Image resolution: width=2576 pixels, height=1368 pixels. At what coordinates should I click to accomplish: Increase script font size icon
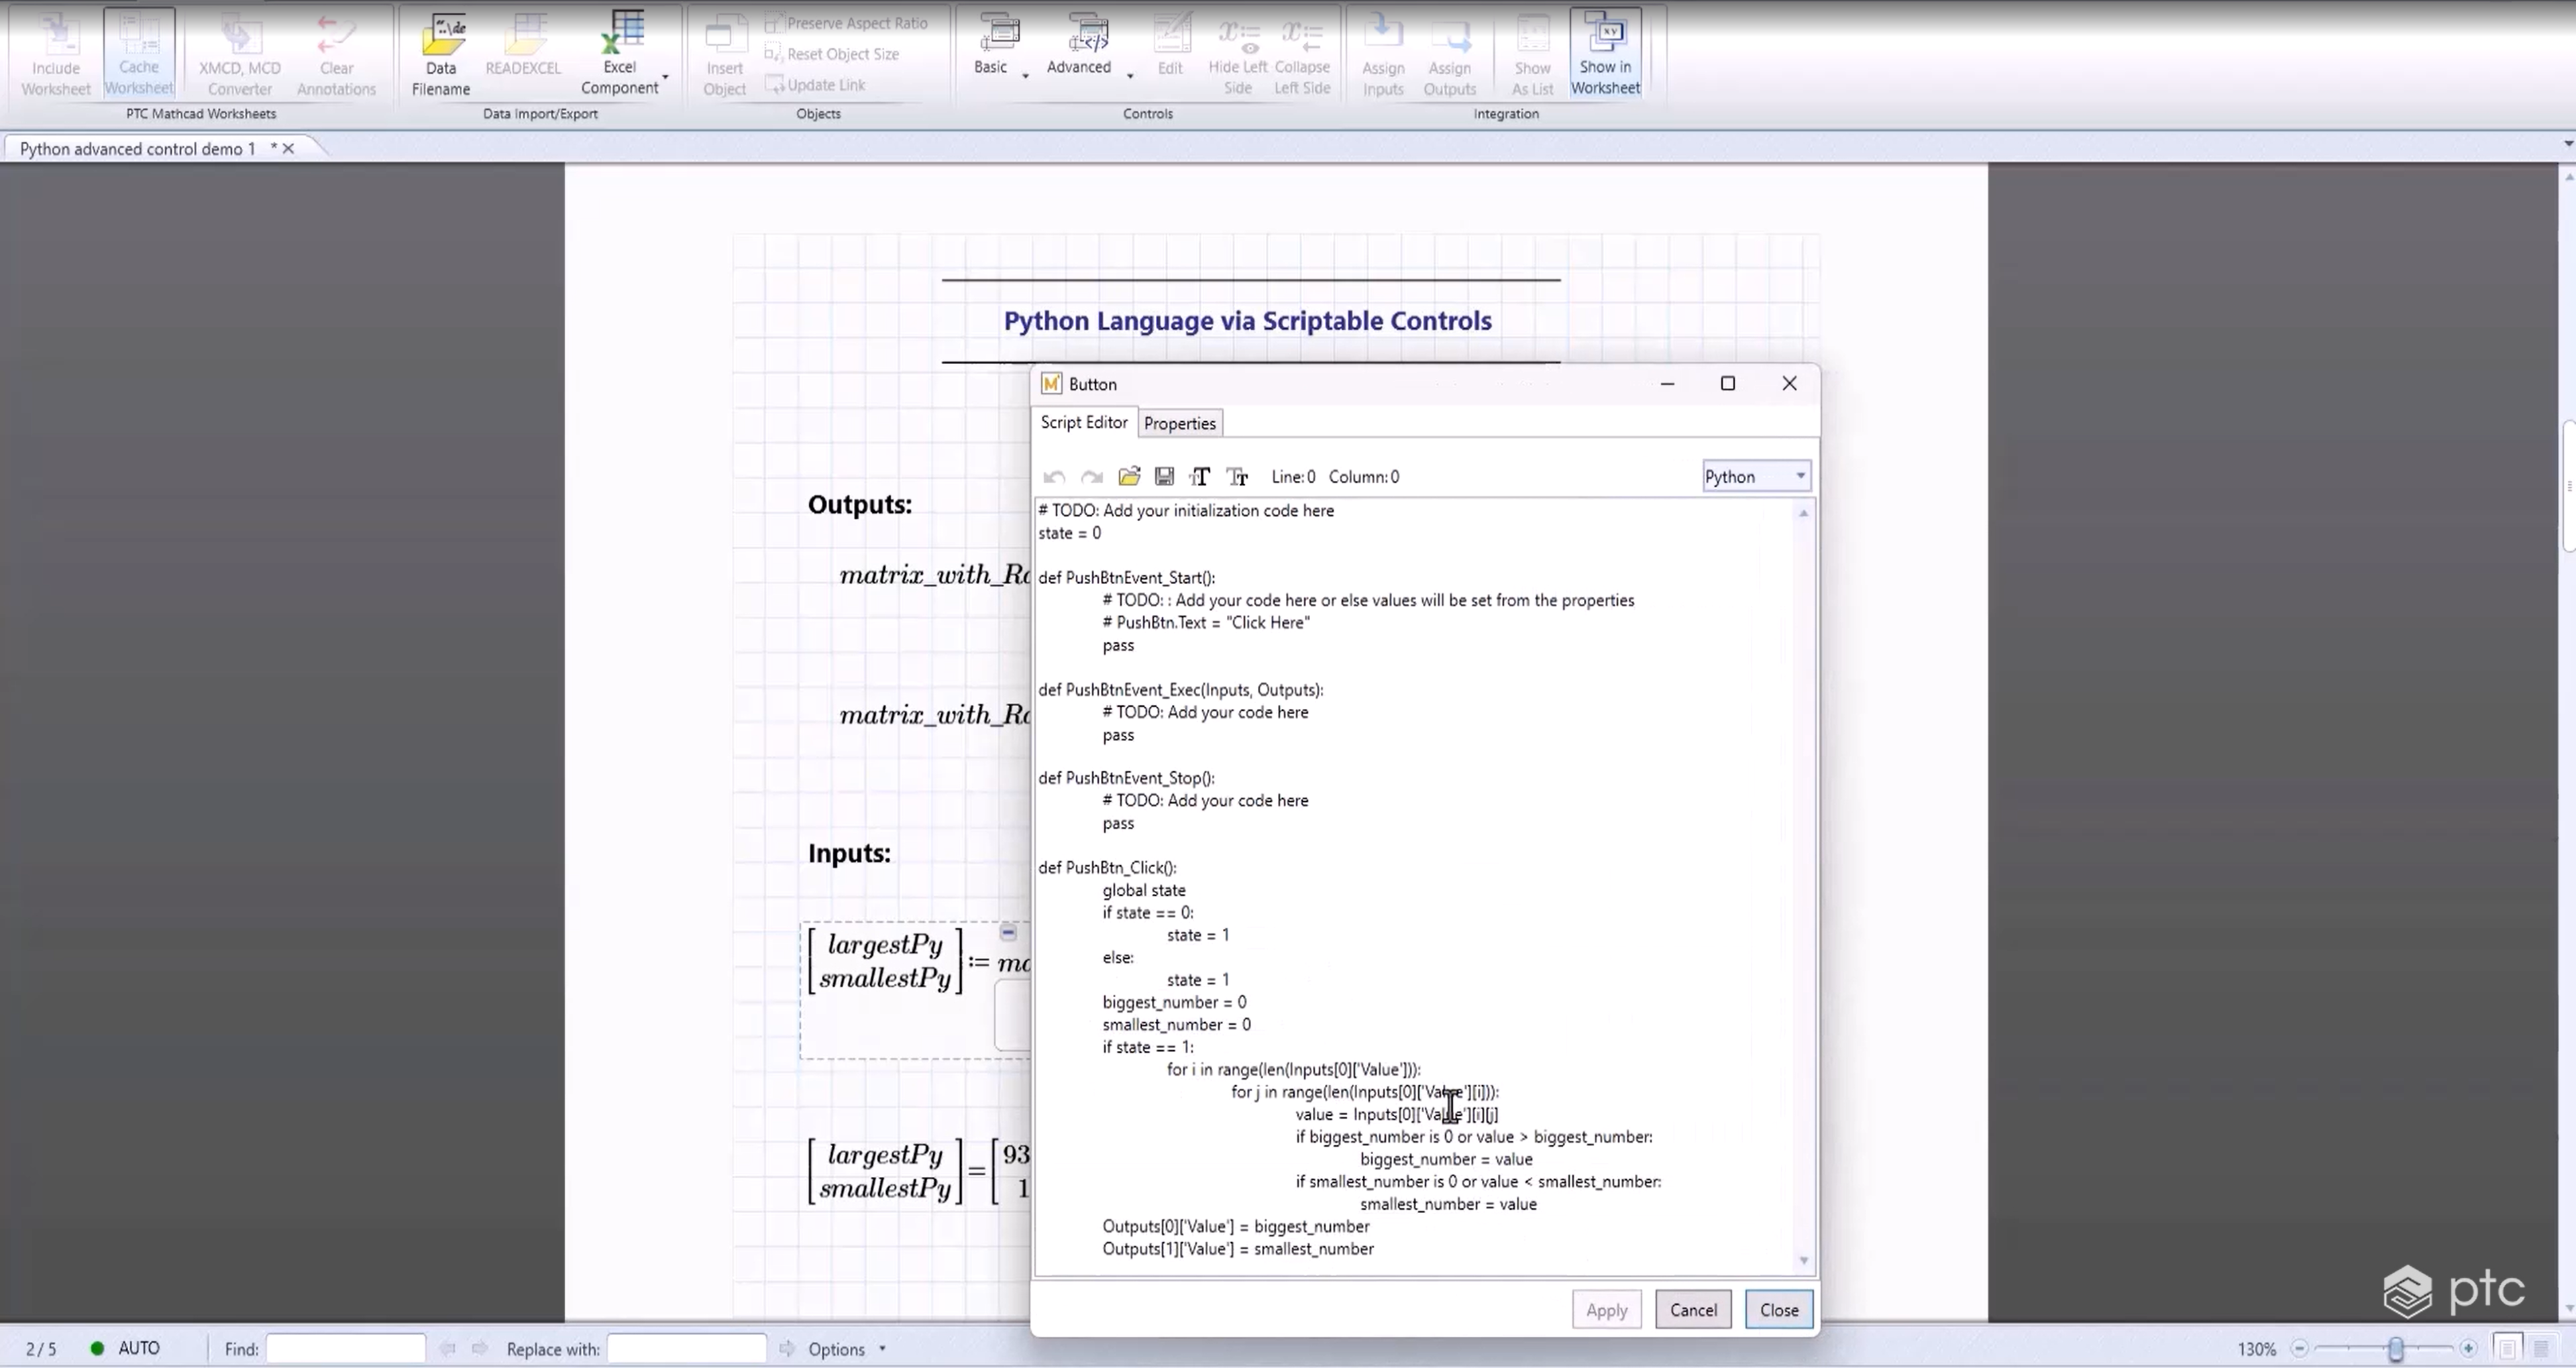coord(1200,476)
